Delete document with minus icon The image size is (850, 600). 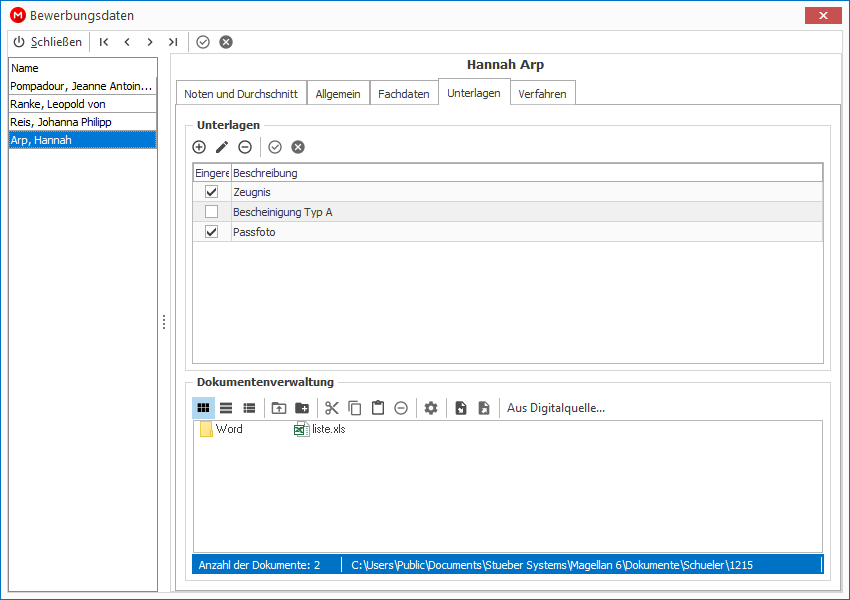click(x=401, y=408)
